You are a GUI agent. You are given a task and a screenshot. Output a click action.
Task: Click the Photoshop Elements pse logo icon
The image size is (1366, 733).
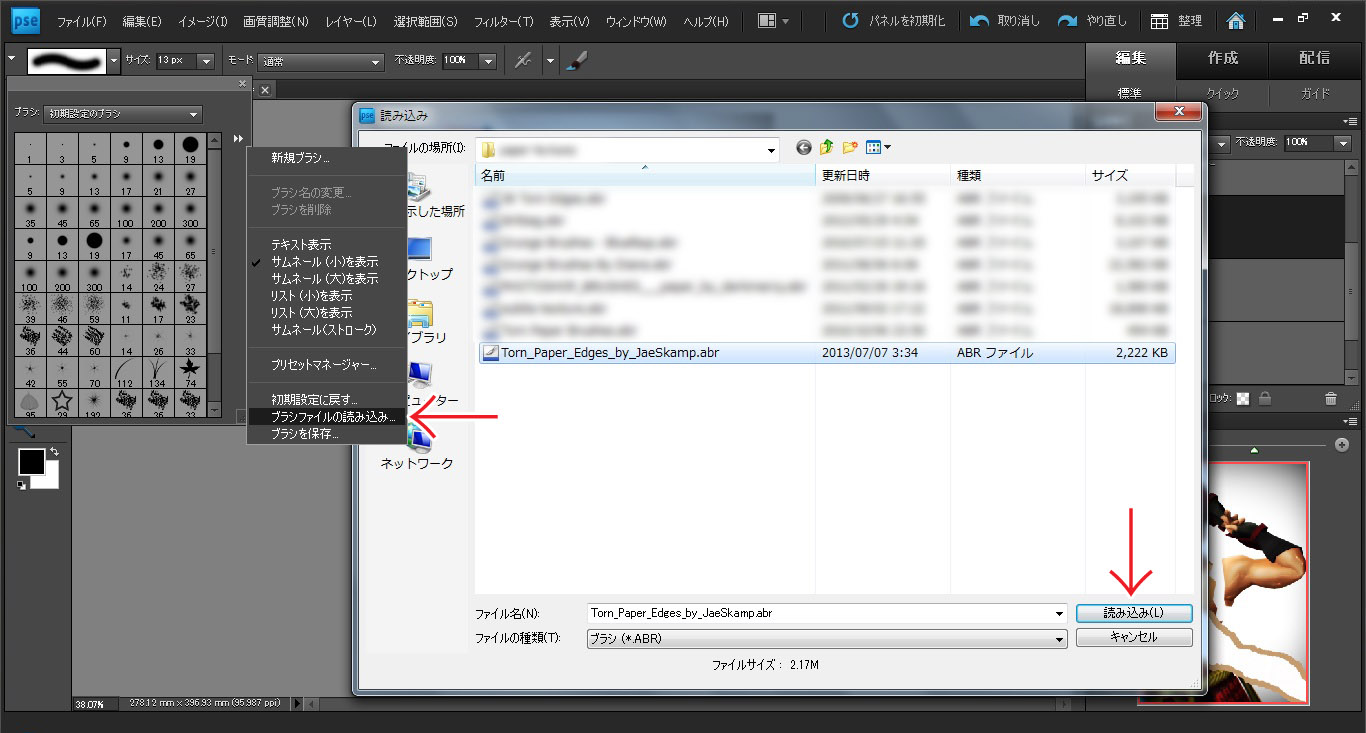[x=25, y=19]
